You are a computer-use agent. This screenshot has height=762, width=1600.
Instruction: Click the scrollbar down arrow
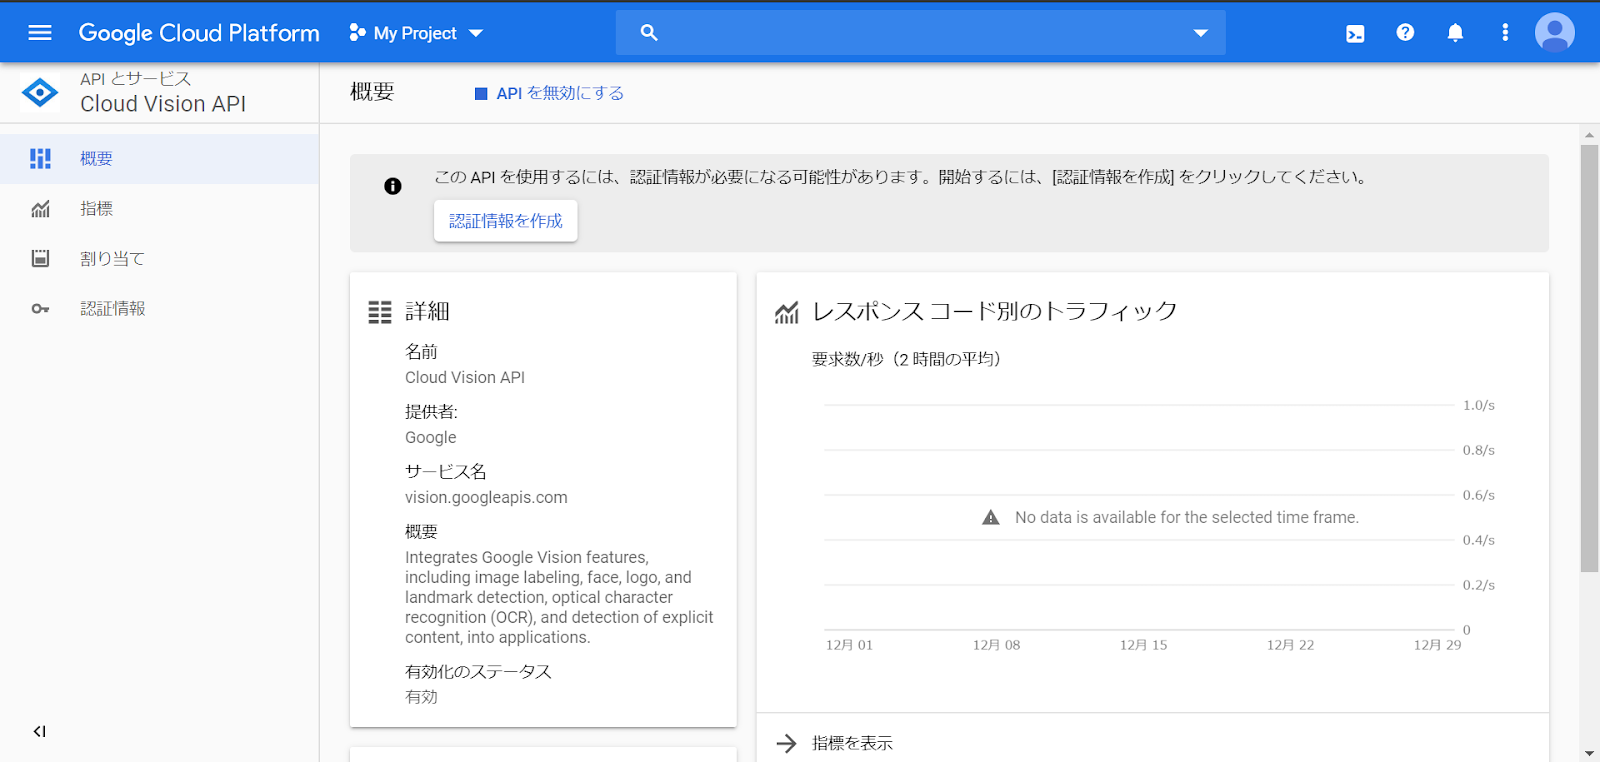[x=1589, y=753]
